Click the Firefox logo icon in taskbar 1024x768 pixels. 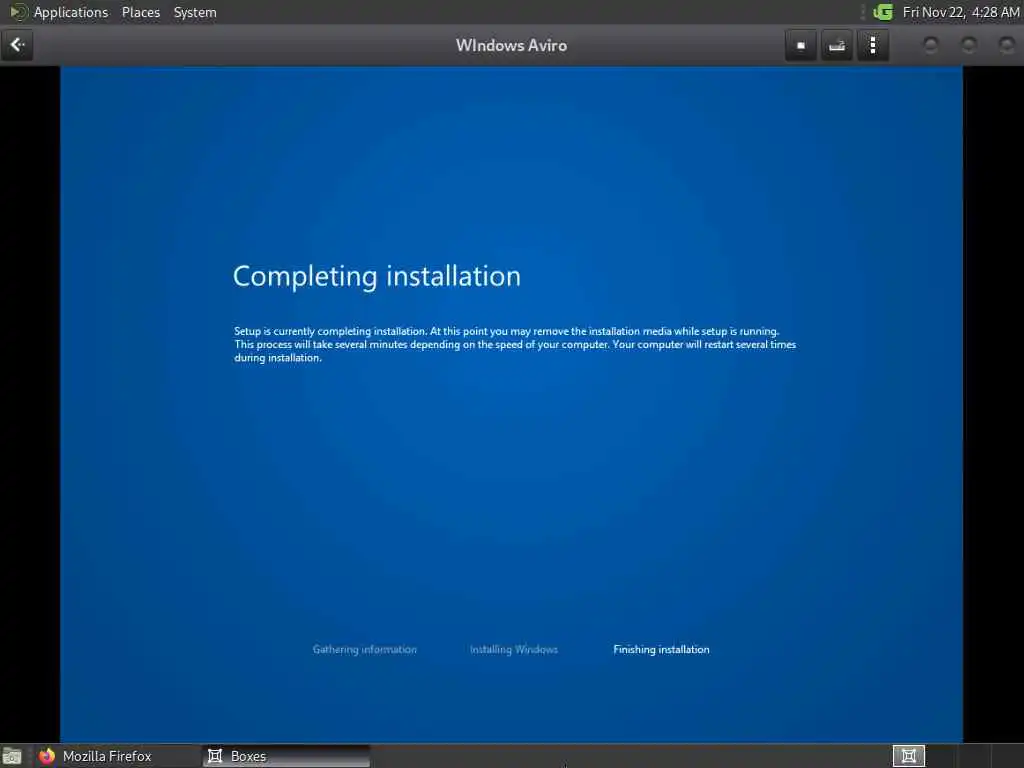[47, 756]
